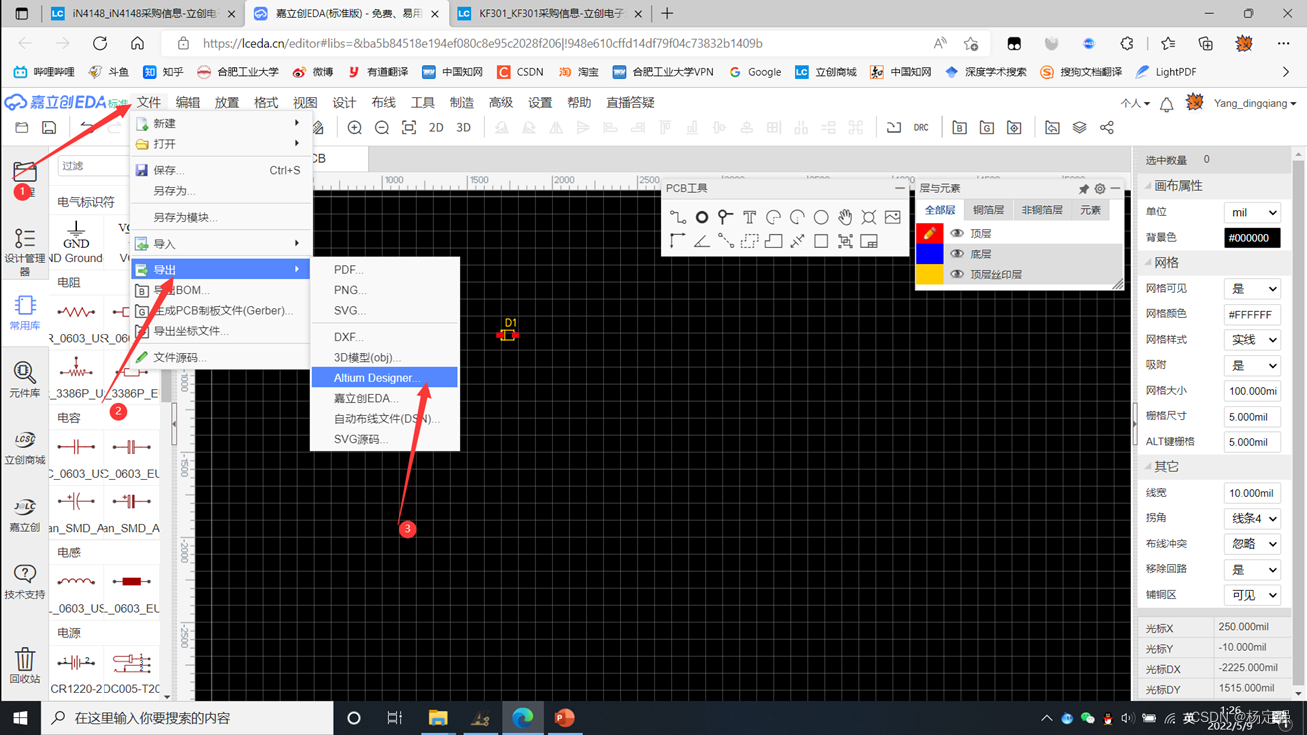Open the 吸附 dropdown
Image resolution: width=1307 pixels, height=735 pixels.
click(x=1252, y=366)
